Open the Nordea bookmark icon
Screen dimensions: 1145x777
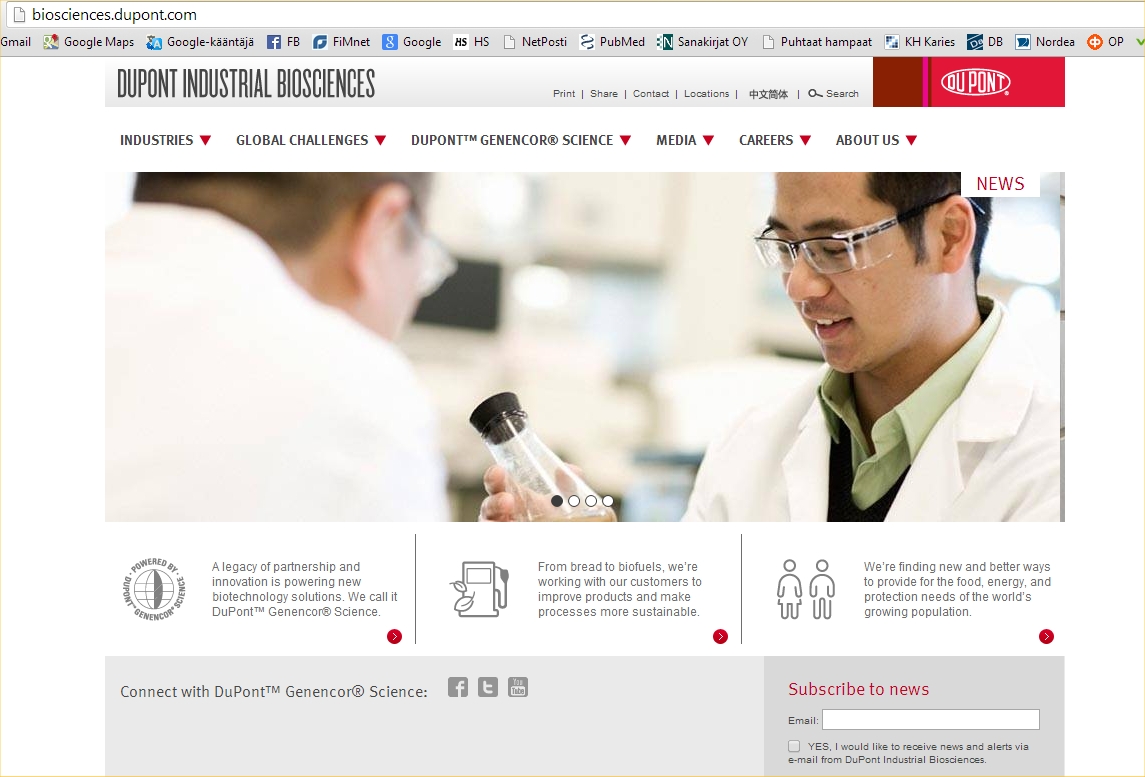[x=1022, y=42]
